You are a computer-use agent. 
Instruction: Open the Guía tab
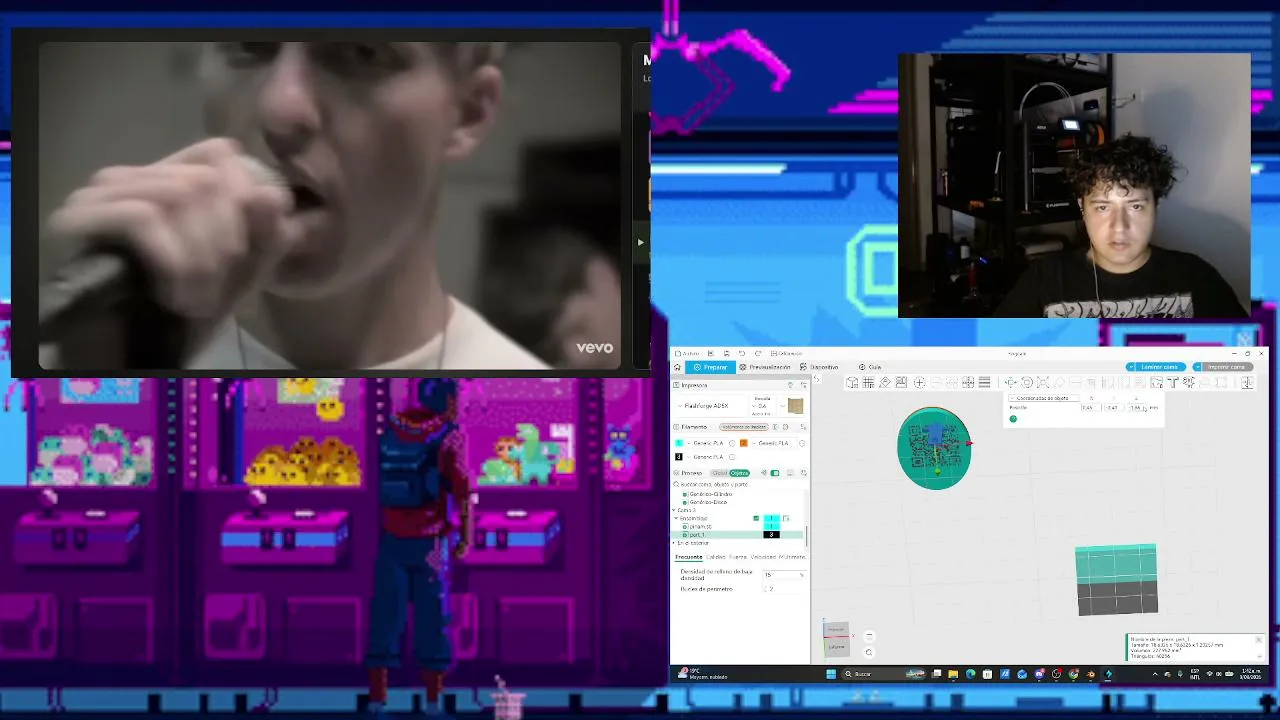[870, 367]
